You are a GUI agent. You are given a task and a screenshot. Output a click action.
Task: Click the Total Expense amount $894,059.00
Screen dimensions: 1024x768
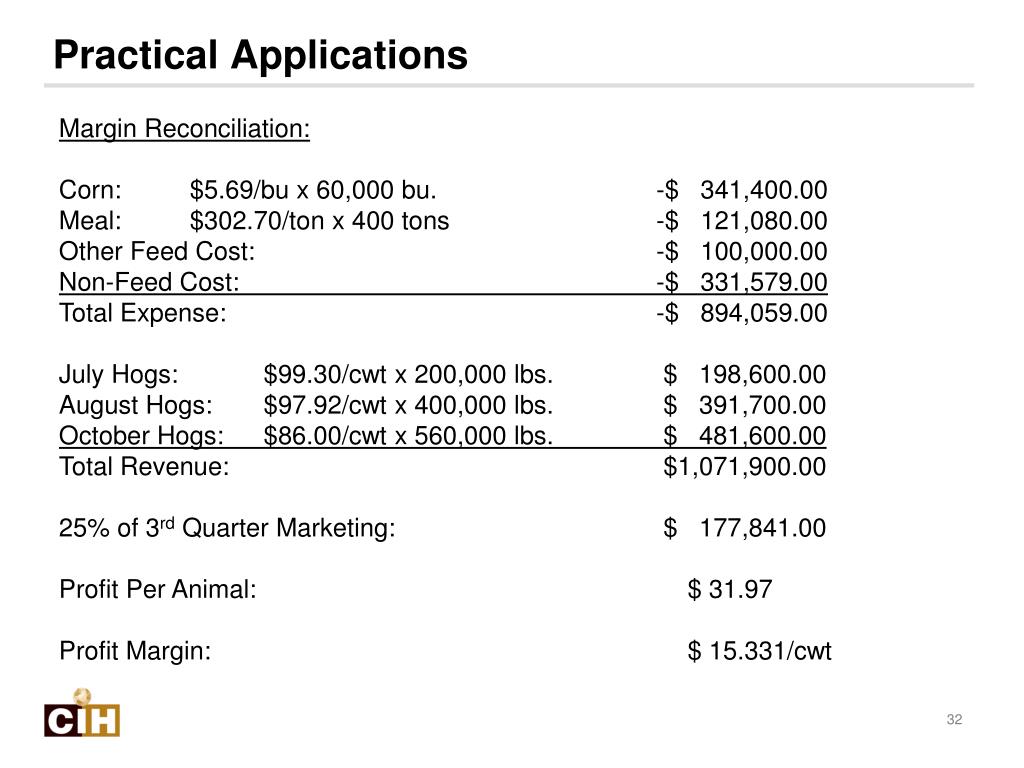click(x=742, y=313)
